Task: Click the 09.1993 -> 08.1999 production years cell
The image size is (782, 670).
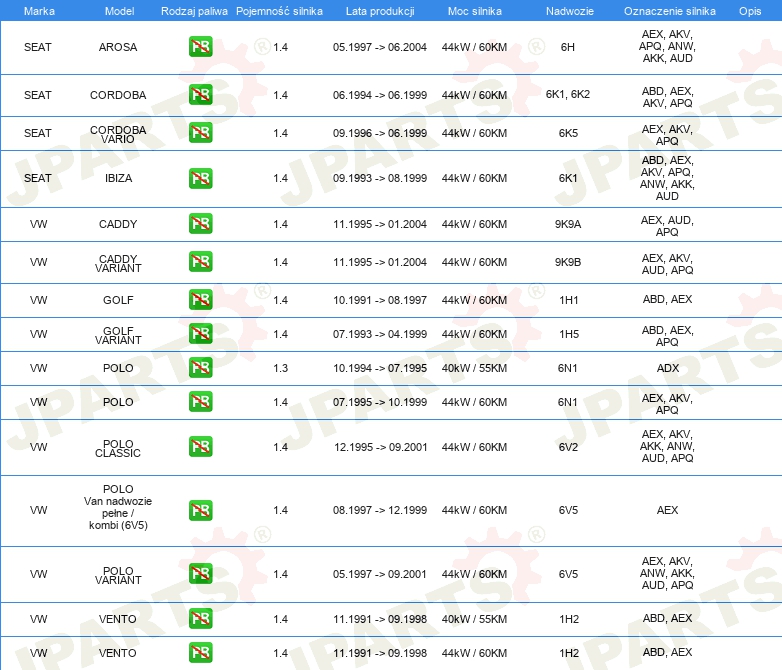Action: click(x=380, y=178)
